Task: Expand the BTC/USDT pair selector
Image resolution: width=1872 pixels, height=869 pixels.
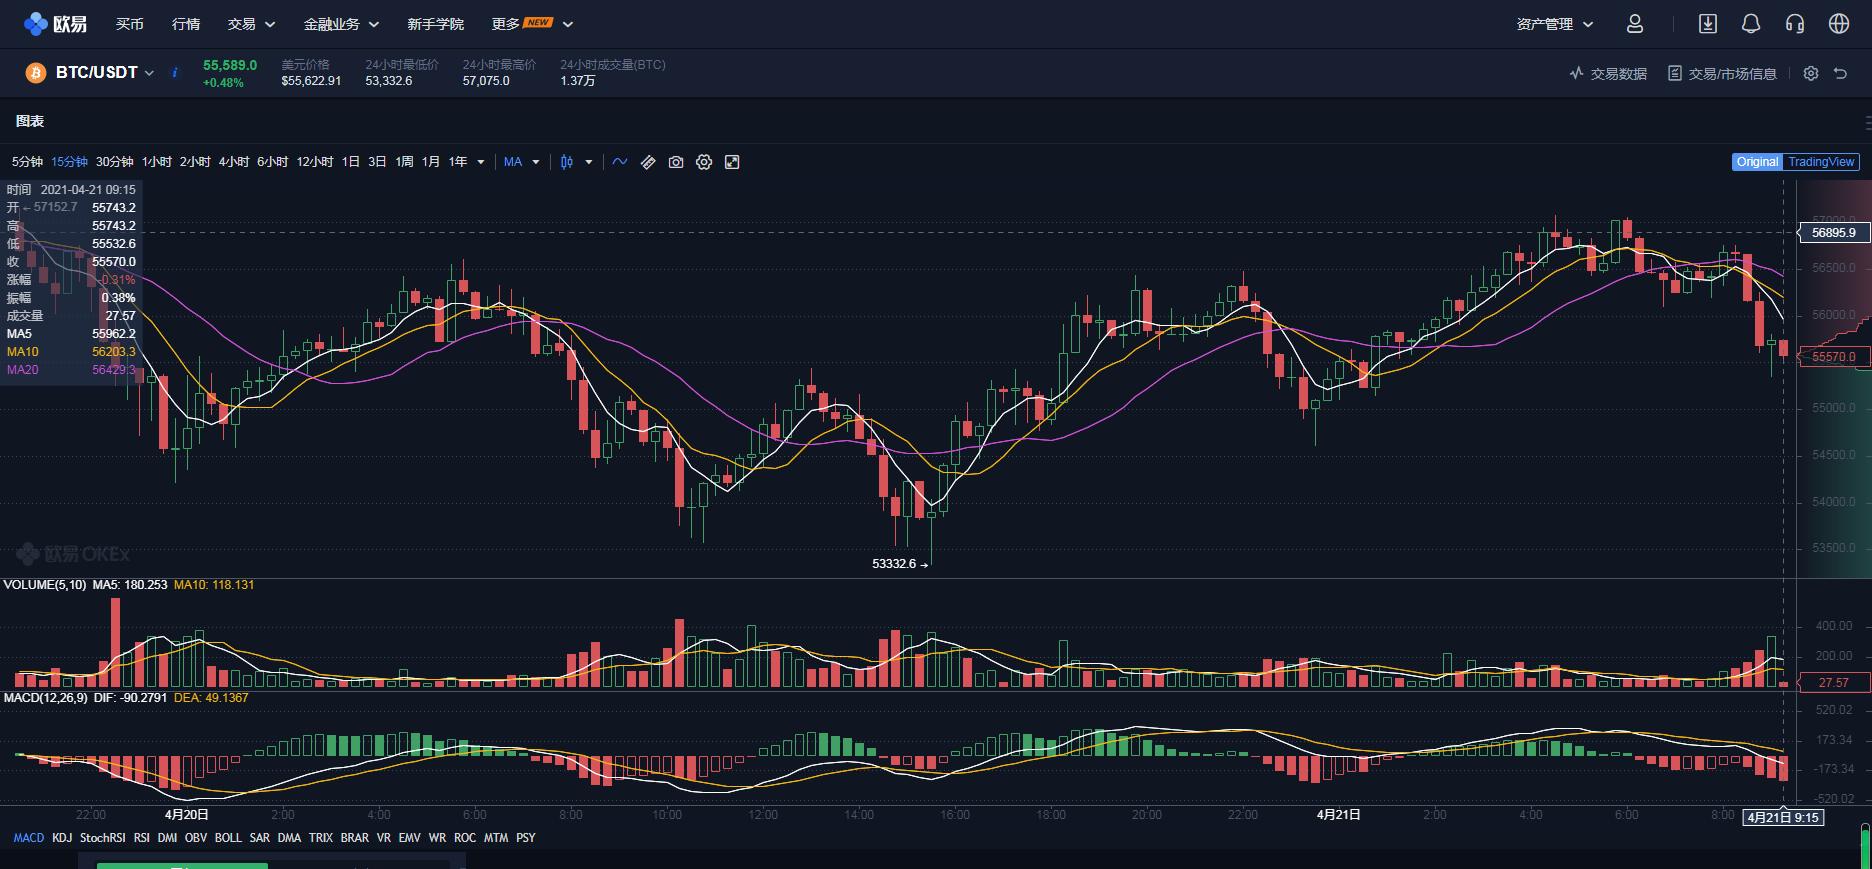Action: (104, 73)
